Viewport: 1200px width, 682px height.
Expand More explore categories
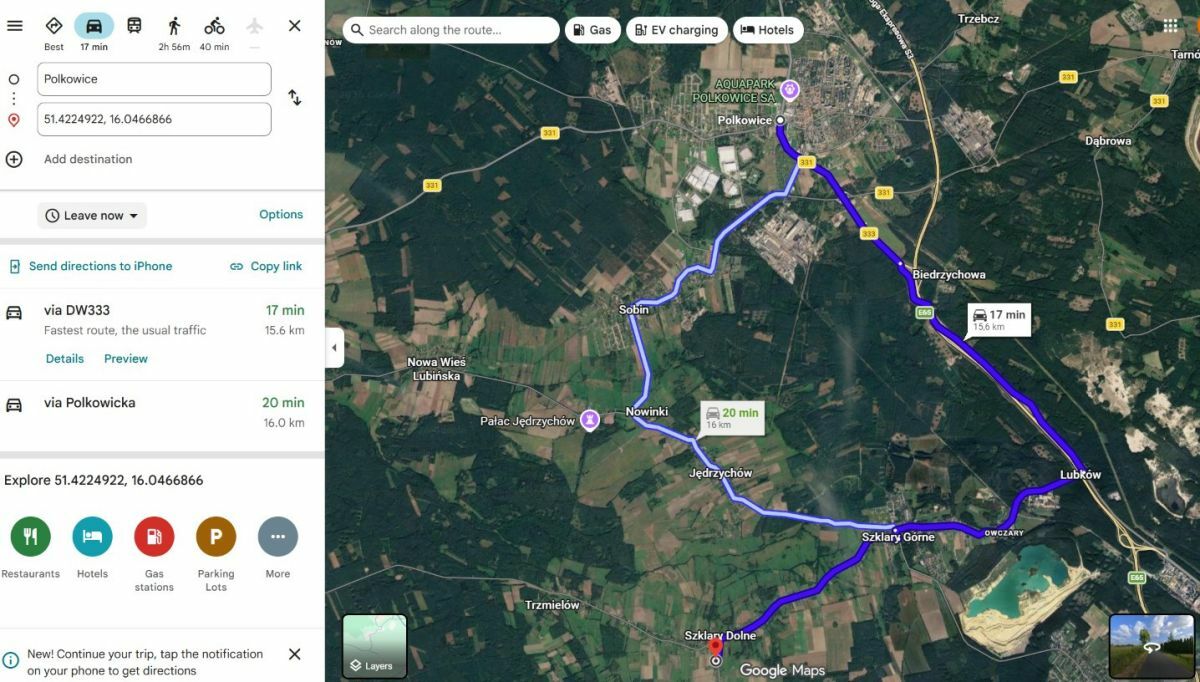click(x=278, y=537)
